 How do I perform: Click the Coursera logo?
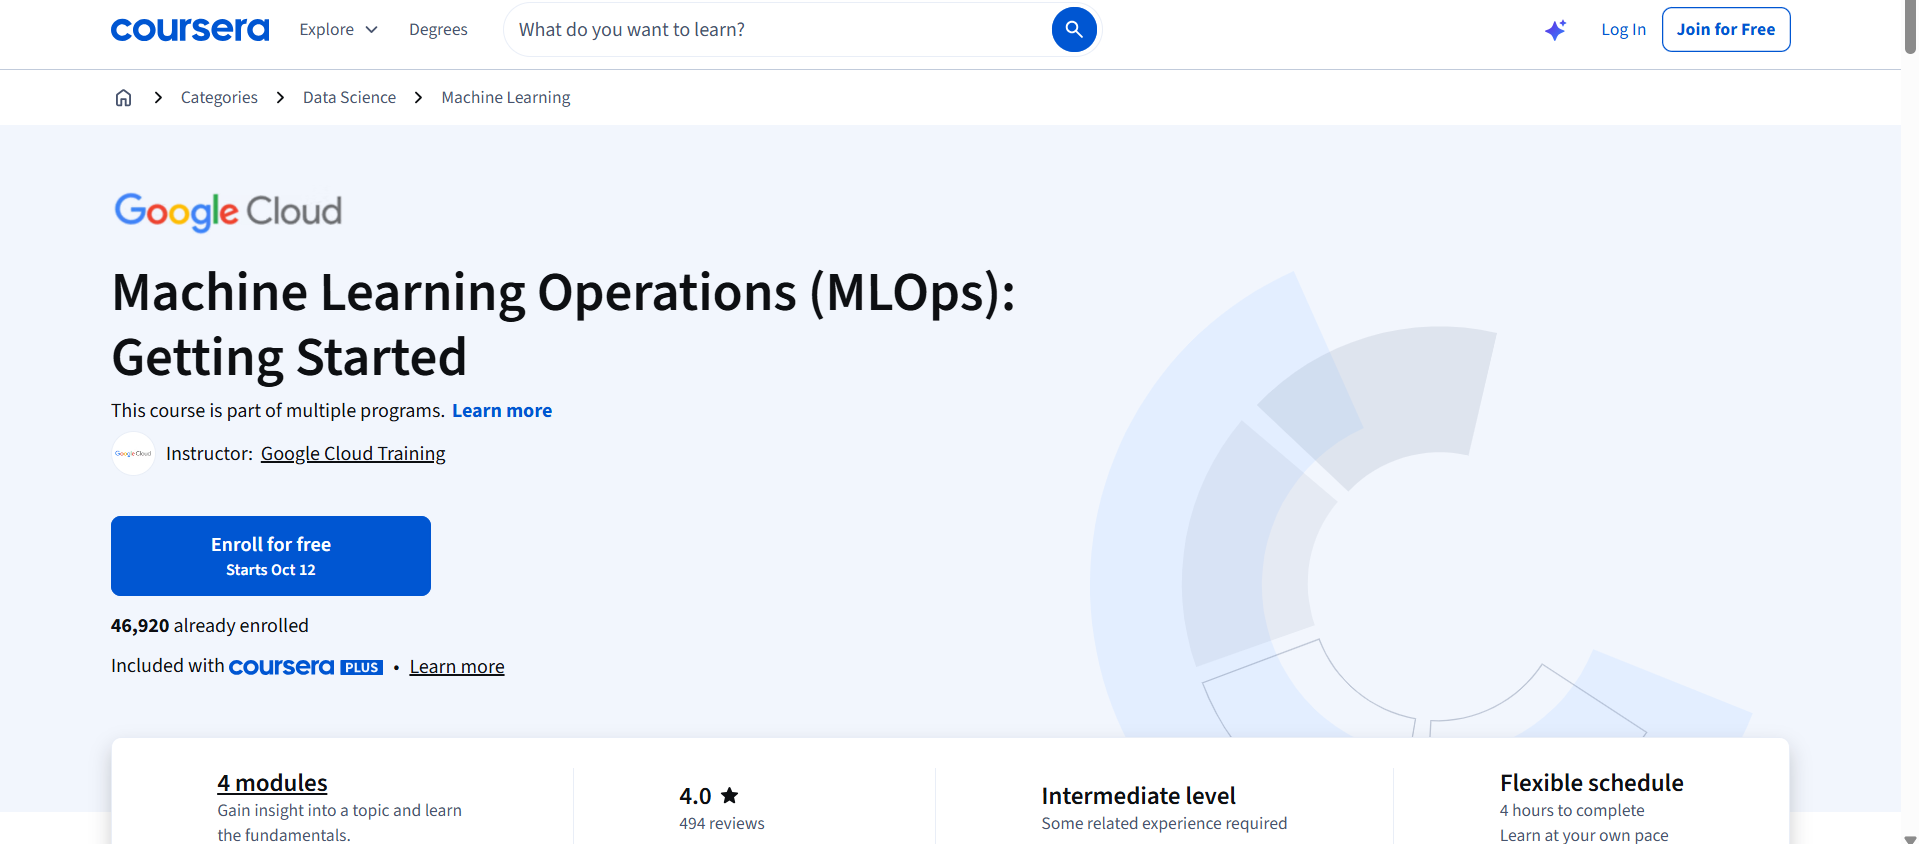(190, 30)
